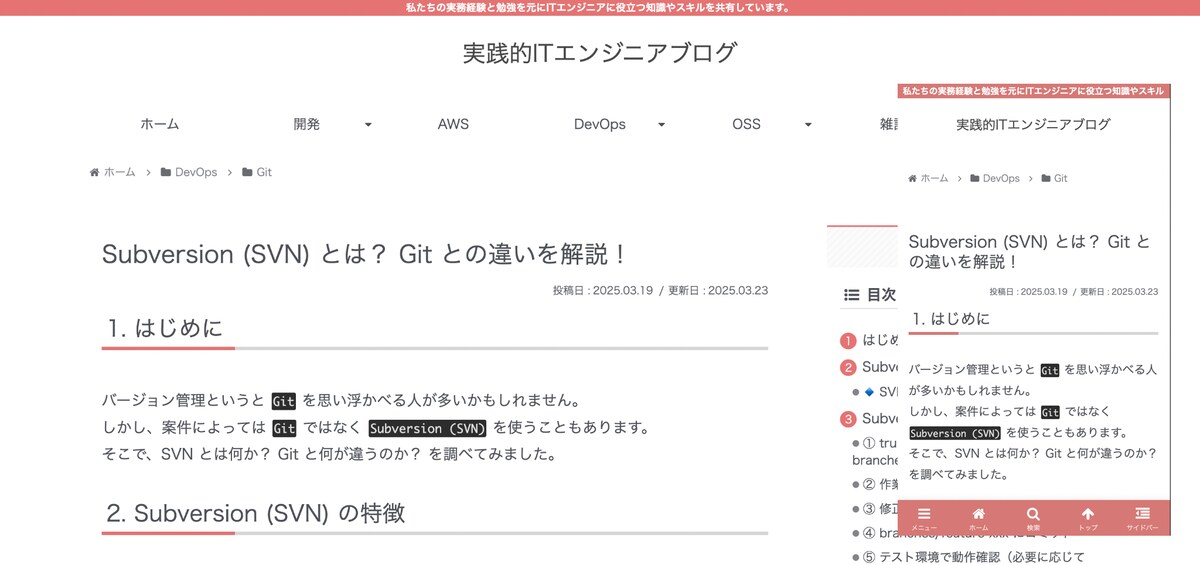The image size is (1200, 565).
Task: Click the mobile preview heading 1. はじめに
Action: [949, 319]
